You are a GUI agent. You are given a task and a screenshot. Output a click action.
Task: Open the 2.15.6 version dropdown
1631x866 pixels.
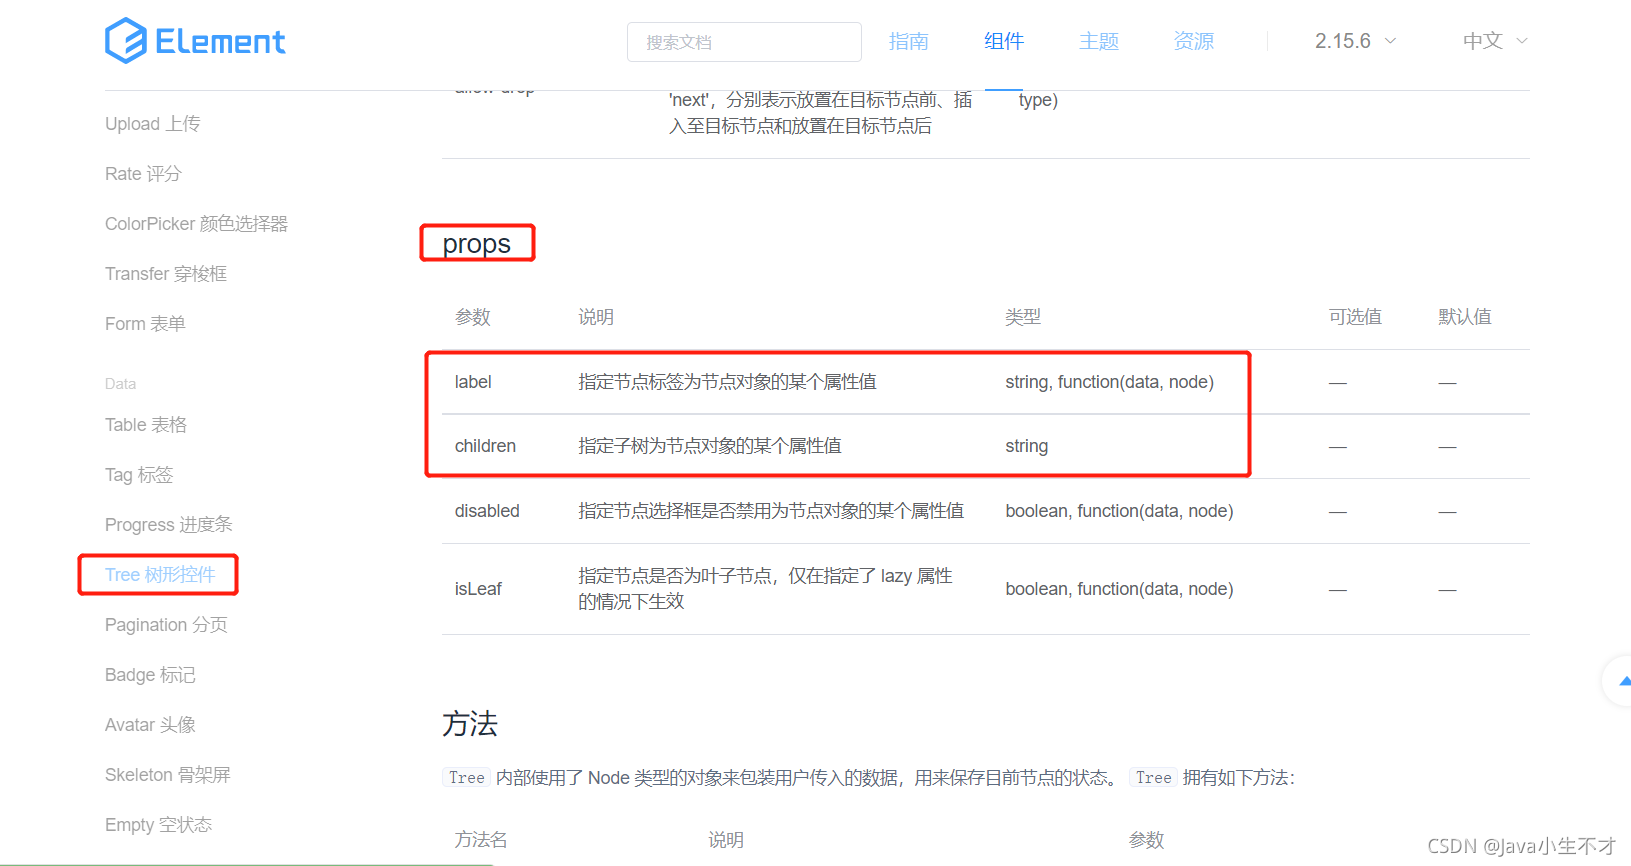(1355, 41)
